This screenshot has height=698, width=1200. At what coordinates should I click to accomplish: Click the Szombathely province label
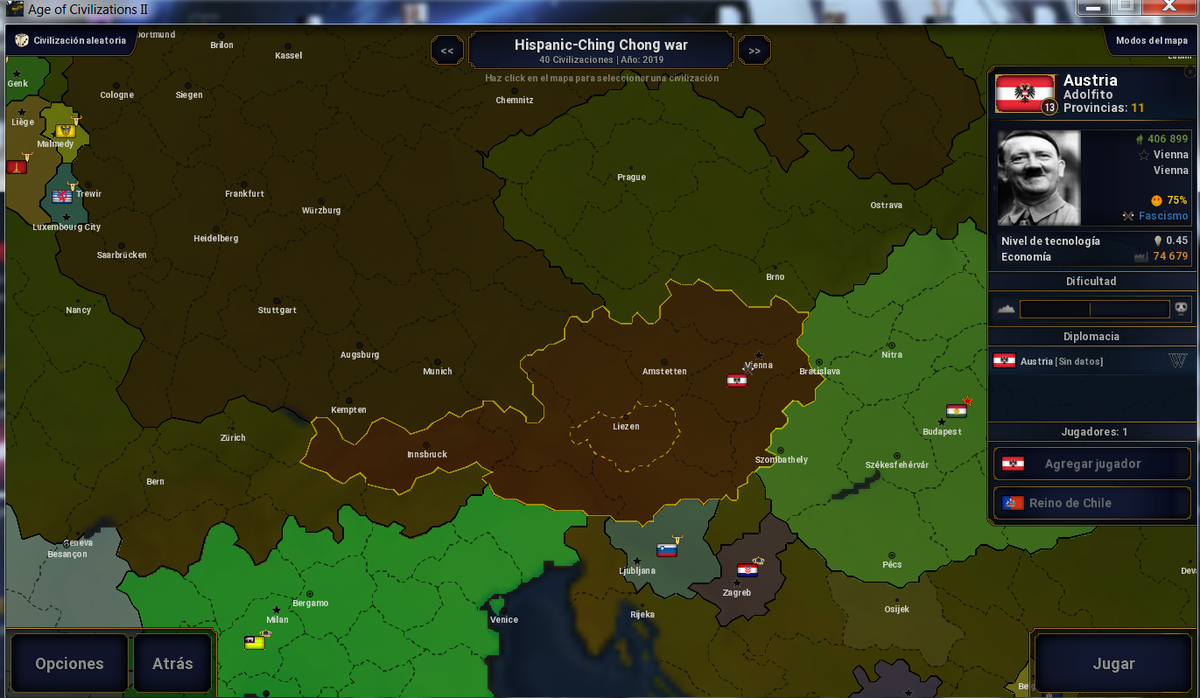tap(781, 460)
